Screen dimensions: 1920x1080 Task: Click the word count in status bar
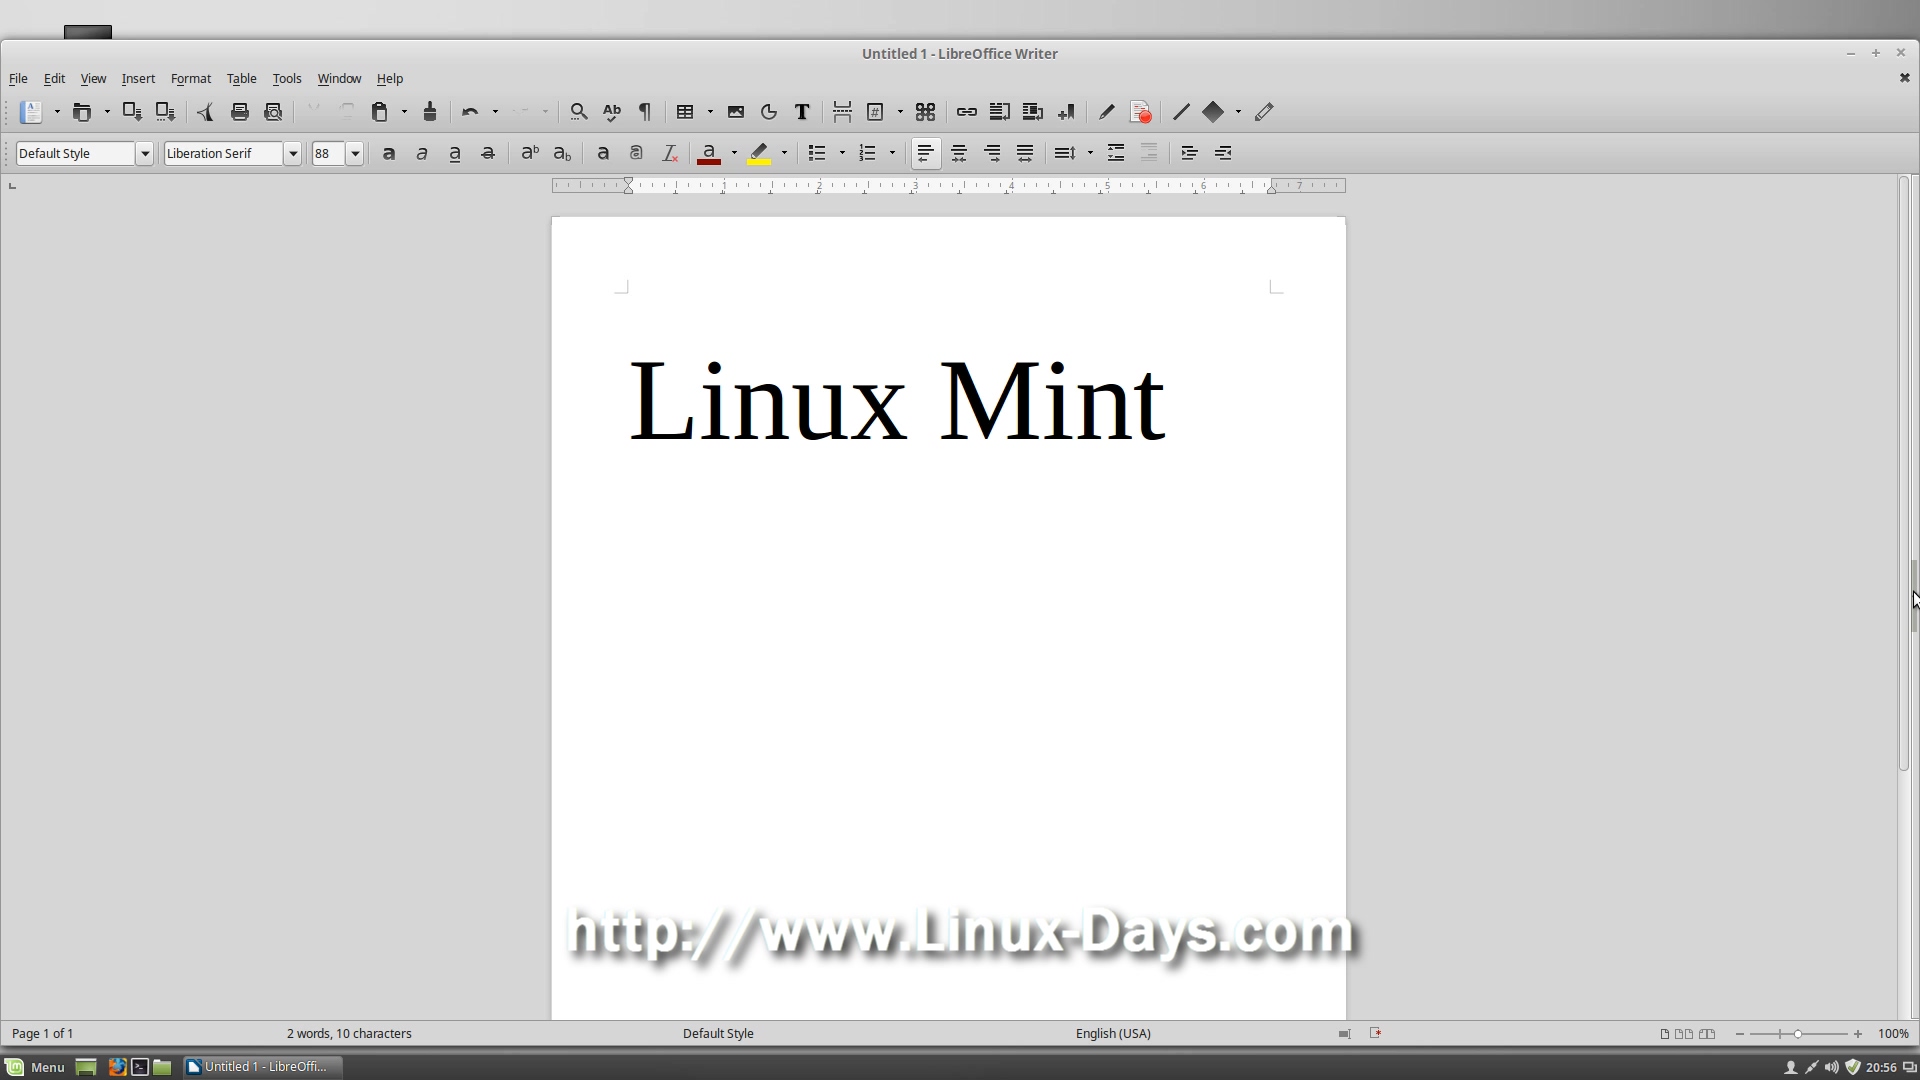(349, 1033)
